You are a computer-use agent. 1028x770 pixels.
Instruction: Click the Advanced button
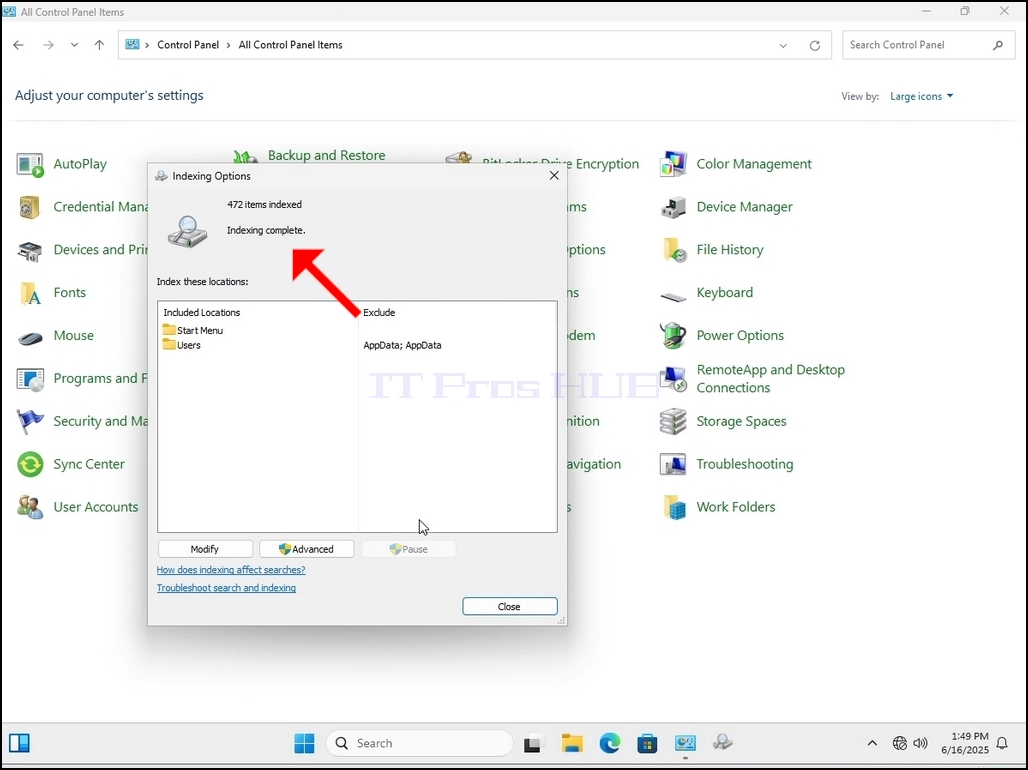pos(307,549)
